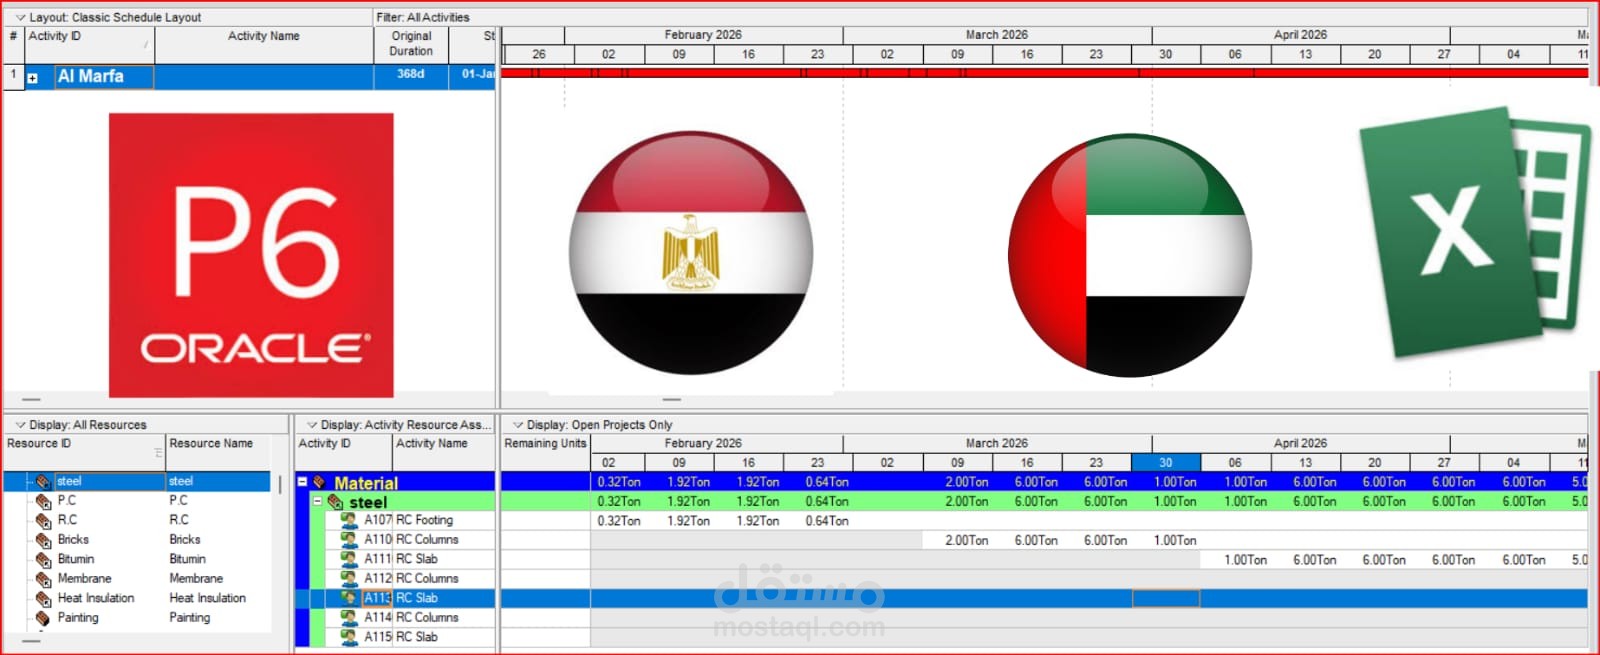Select the A112 RC Columns assignment row
1600x655 pixels.
point(409,579)
